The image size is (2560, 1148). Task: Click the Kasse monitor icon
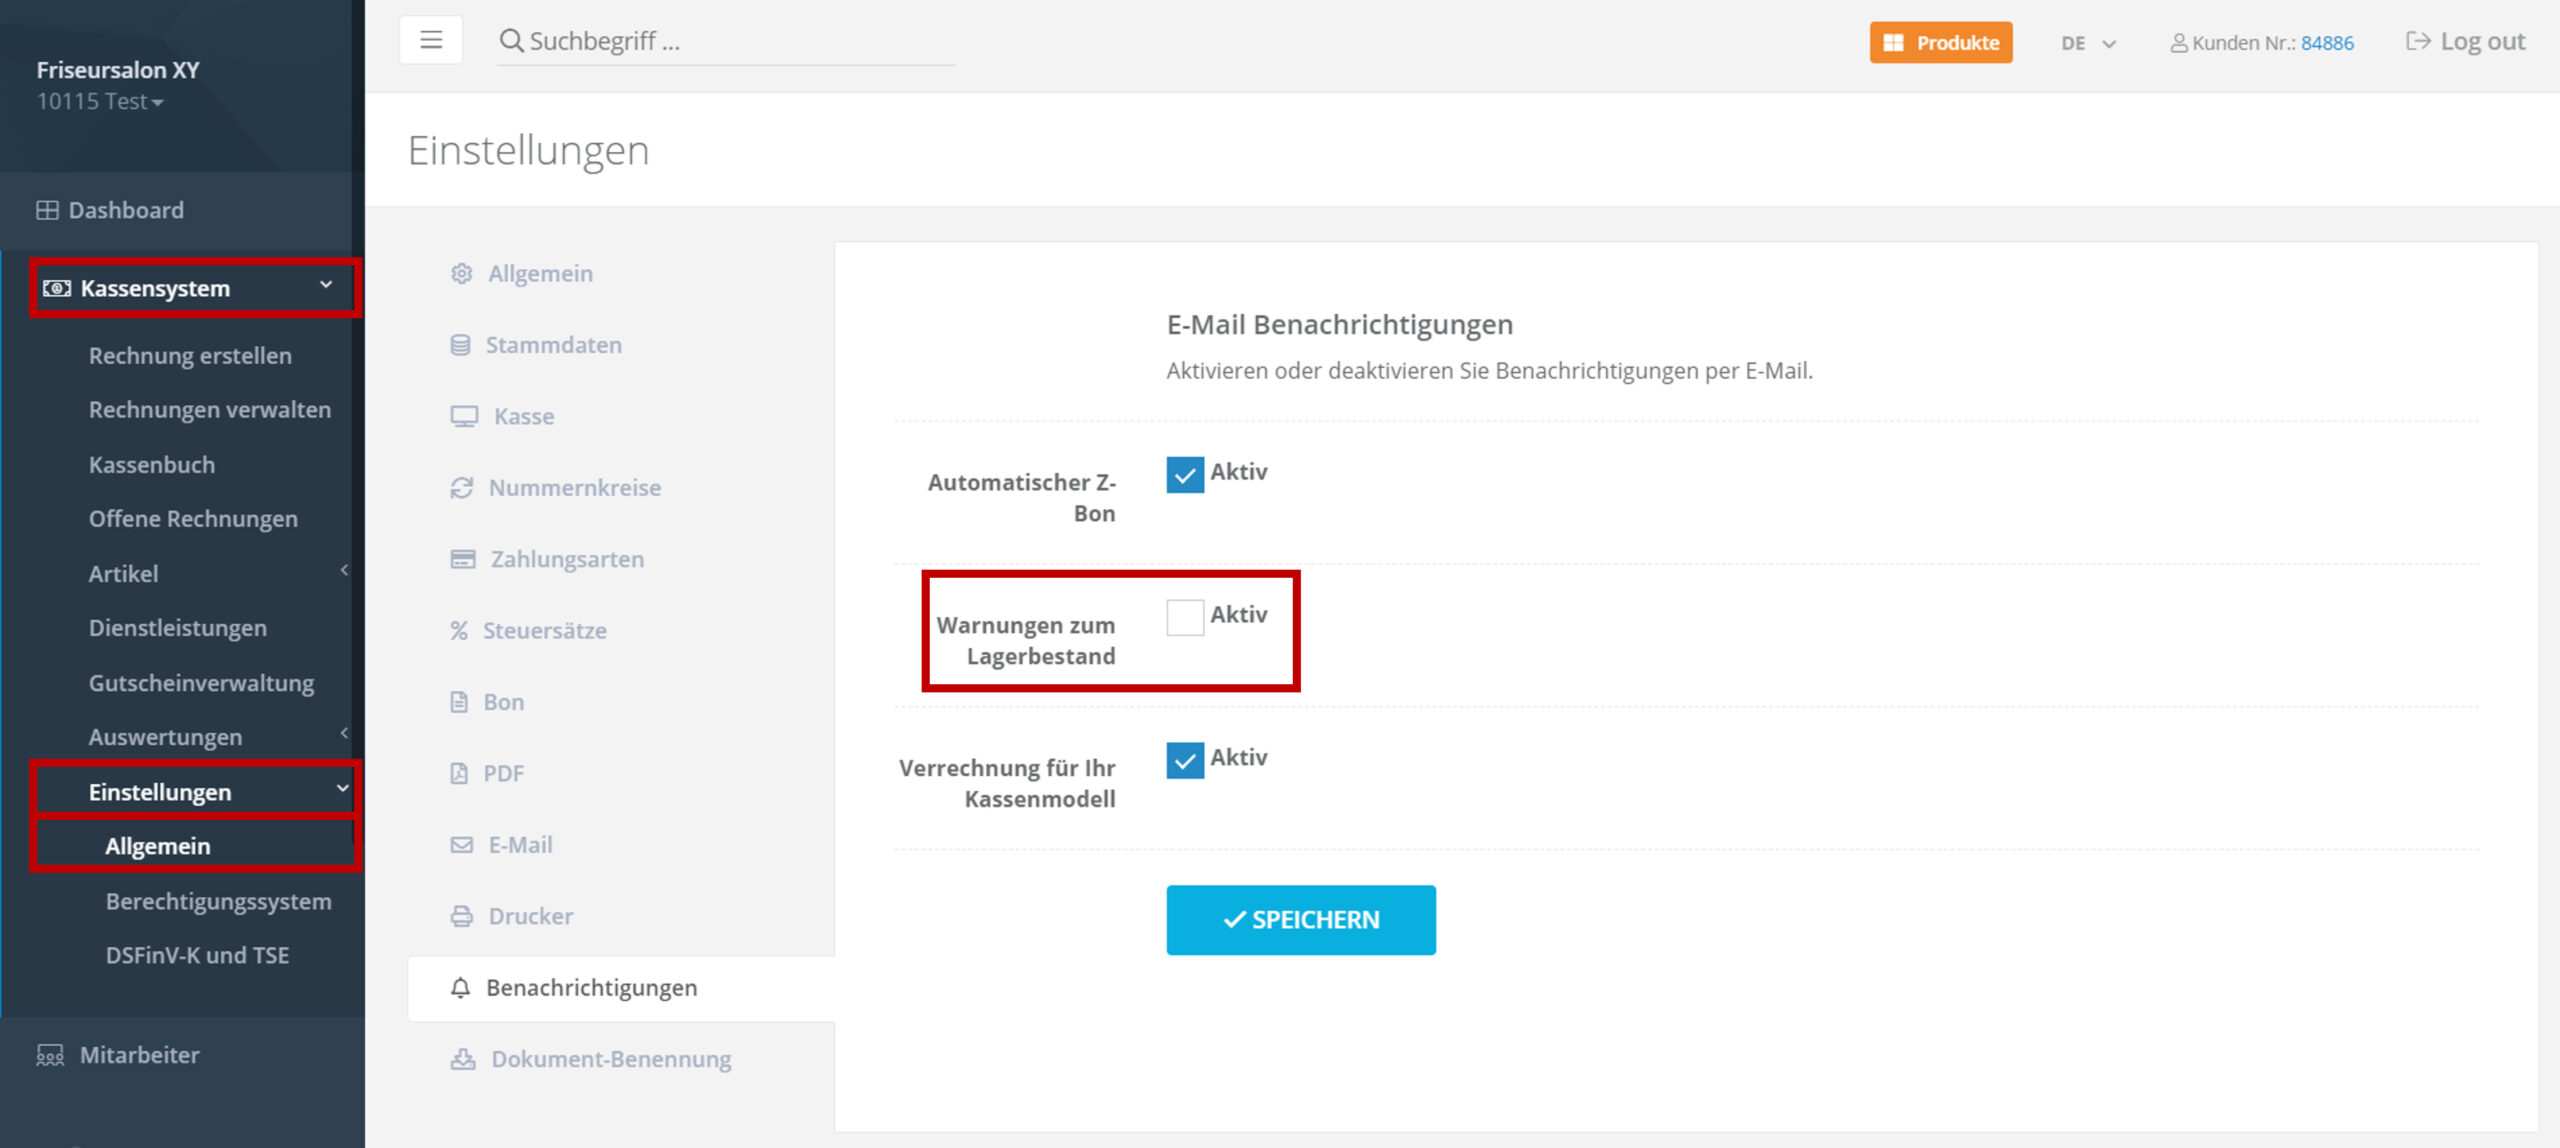click(x=464, y=416)
